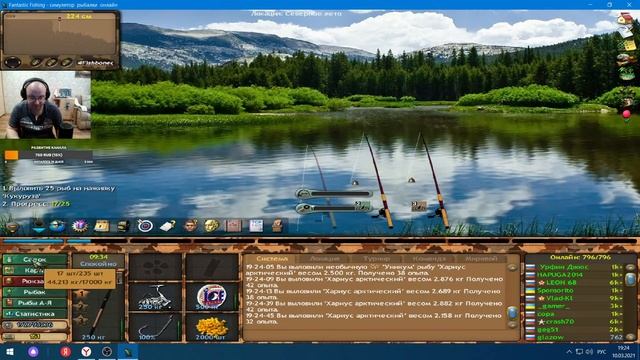The width and height of the screenshot is (640, 360).
Task: Click the red Yandex Я taskbar icon
Action: (x=65, y=351)
